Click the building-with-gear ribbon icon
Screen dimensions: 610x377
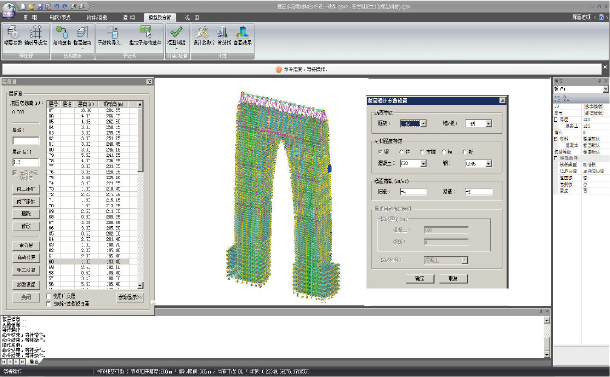pos(12,32)
